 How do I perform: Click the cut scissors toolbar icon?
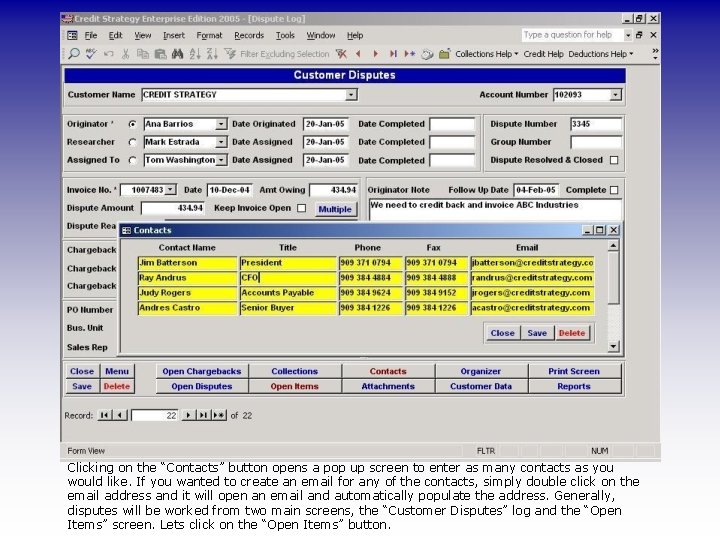point(125,54)
